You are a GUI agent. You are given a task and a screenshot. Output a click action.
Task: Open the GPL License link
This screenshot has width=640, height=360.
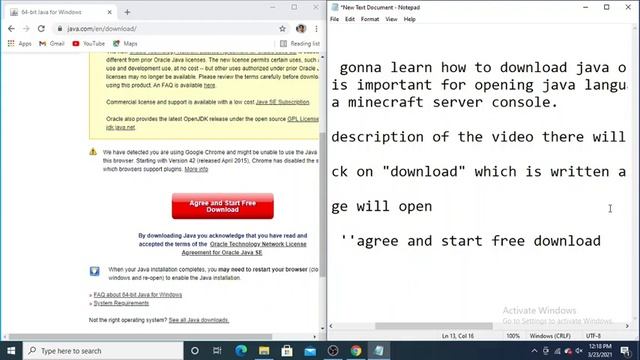pyautogui.click(x=303, y=119)
